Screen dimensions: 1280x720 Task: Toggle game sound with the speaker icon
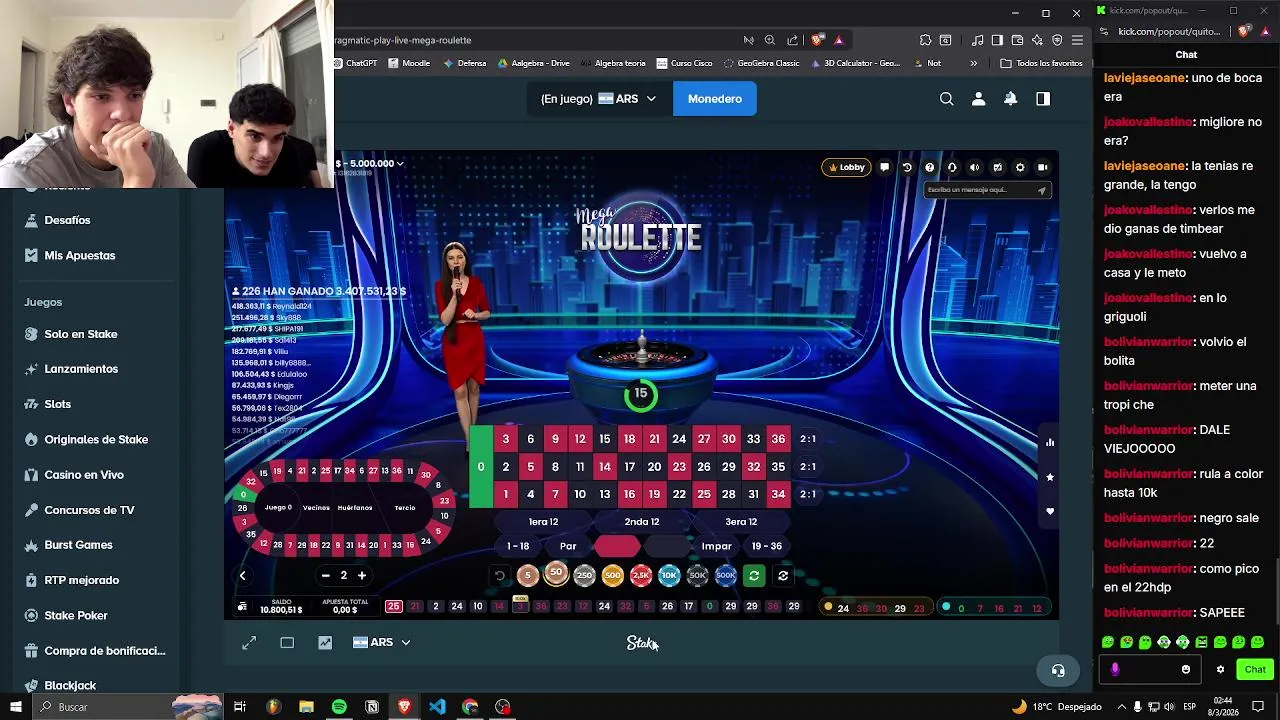(x=974, y=168)
